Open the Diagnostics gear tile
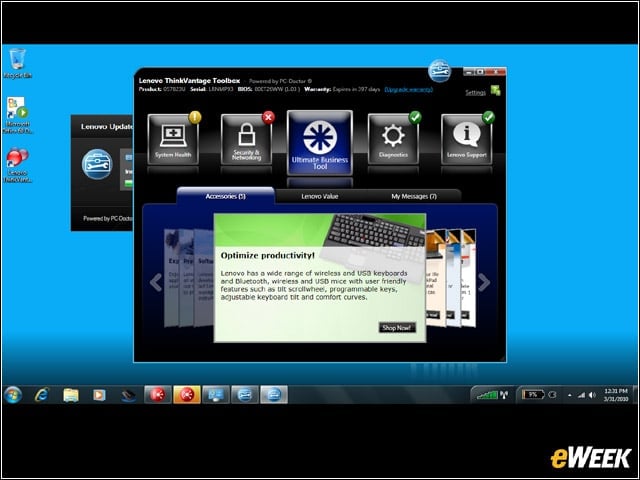Image resolution: width=640 pixels, height=480 pixels. 393,139
